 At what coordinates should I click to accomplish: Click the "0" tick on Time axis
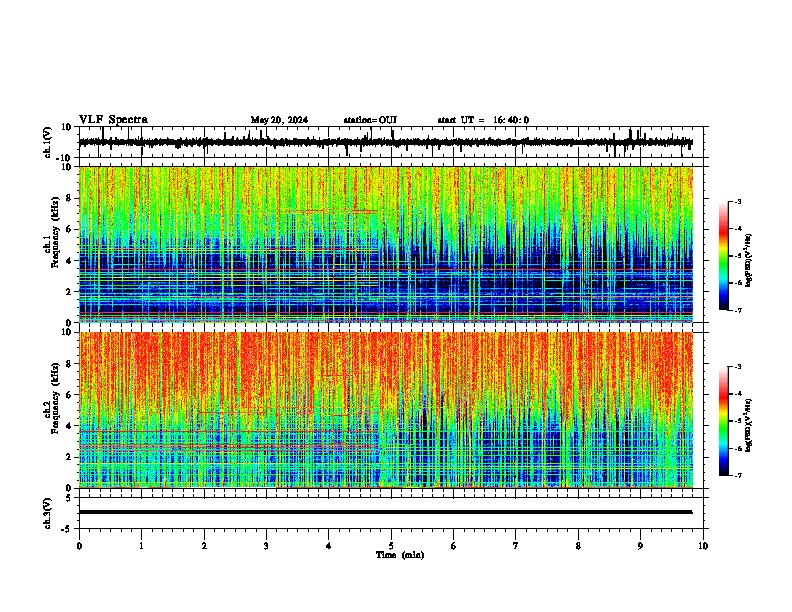tap(79, 546)
